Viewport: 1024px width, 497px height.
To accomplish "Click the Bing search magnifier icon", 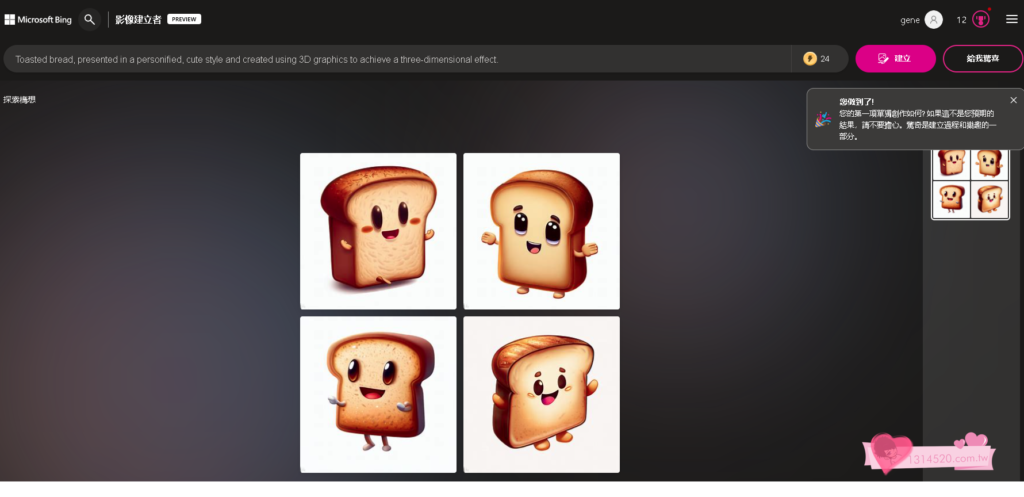I will [x=89, y=19].
